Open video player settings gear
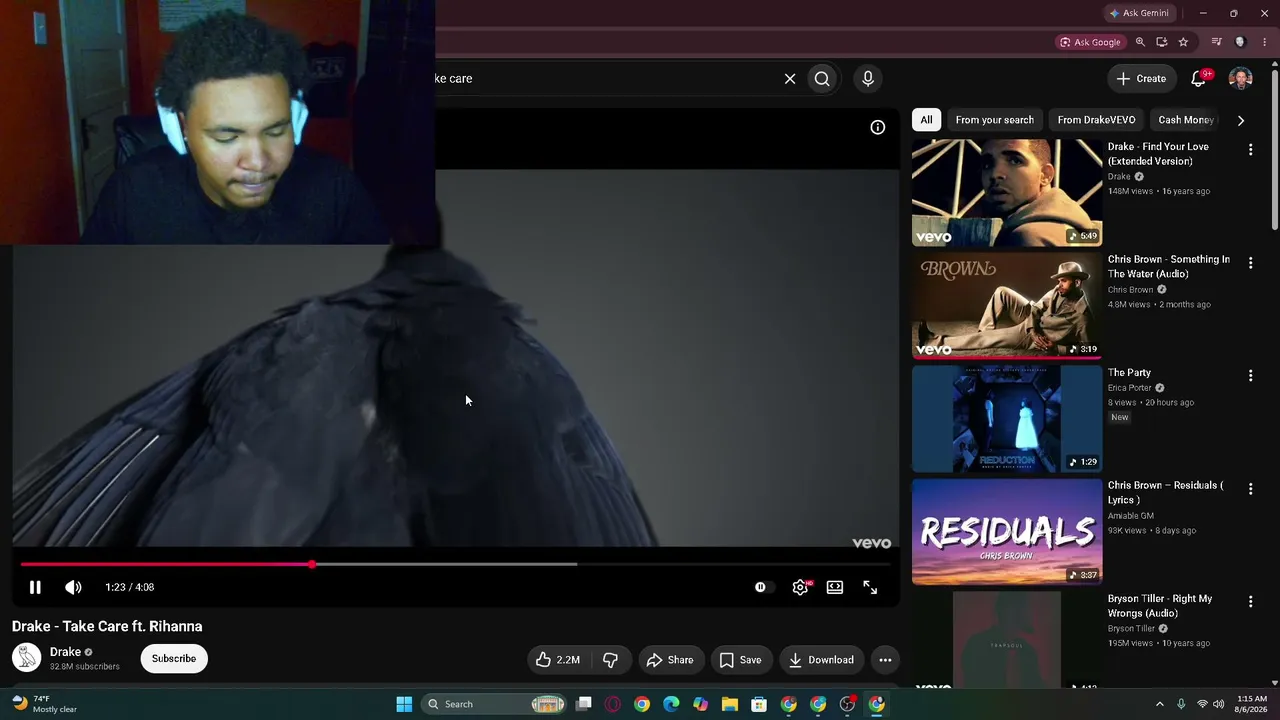The image size is (1280, 720). [800, 587]
